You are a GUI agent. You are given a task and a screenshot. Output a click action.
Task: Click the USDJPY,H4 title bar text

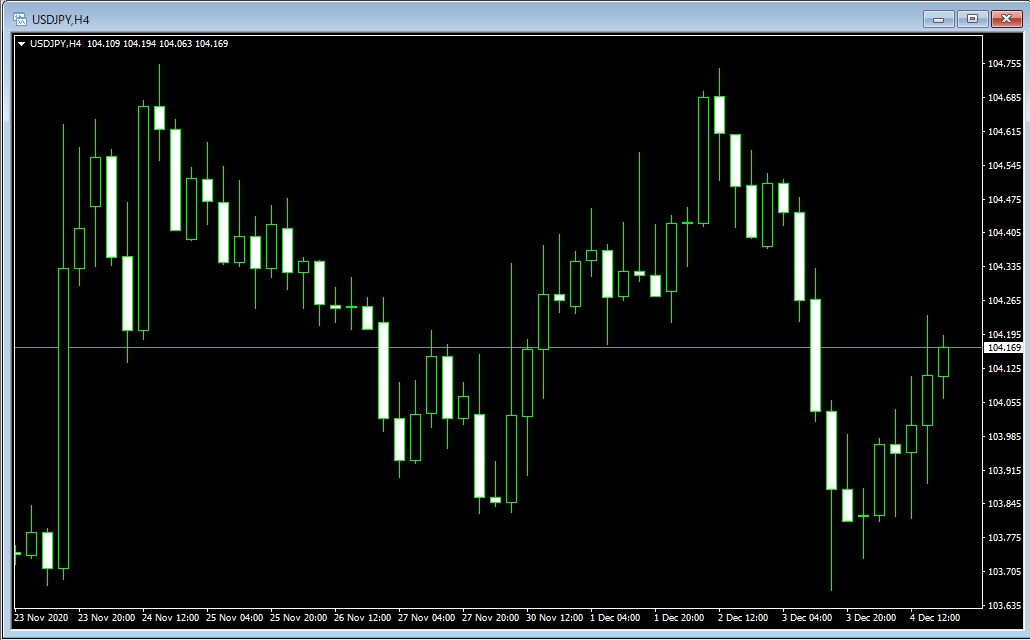pyautogui.click(x=60, y=20)
